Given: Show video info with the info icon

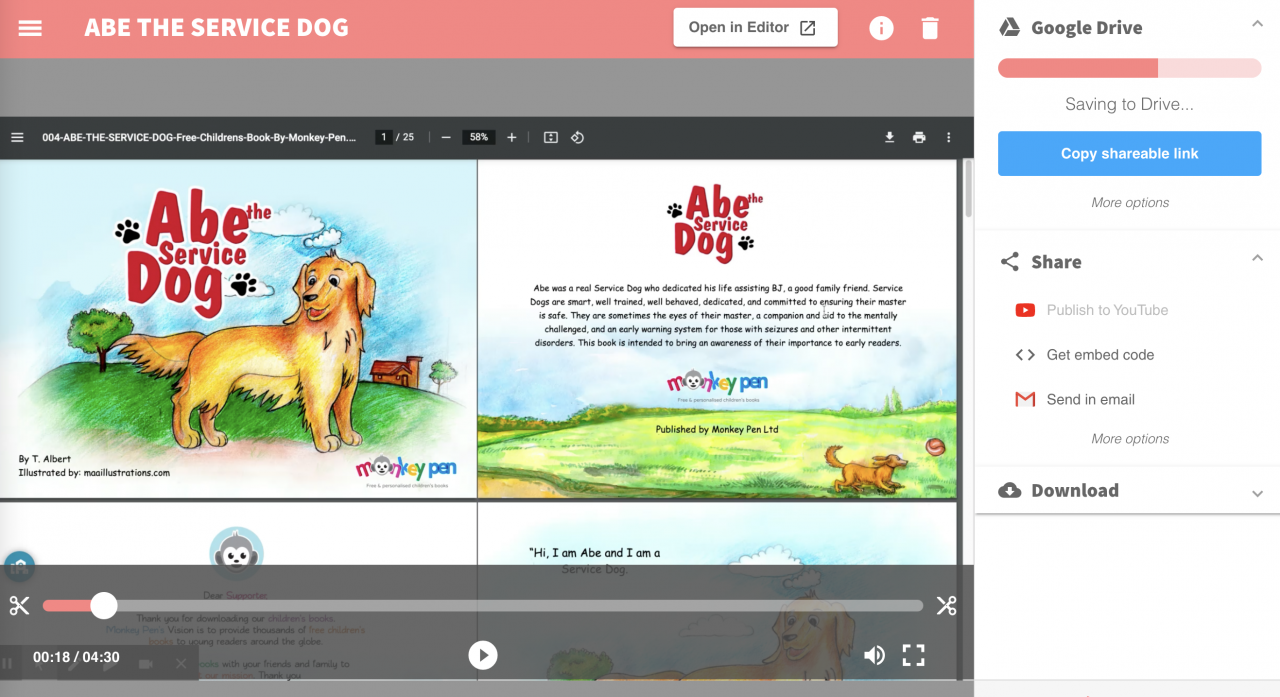Looking at the screenshot, I should 881,28.
